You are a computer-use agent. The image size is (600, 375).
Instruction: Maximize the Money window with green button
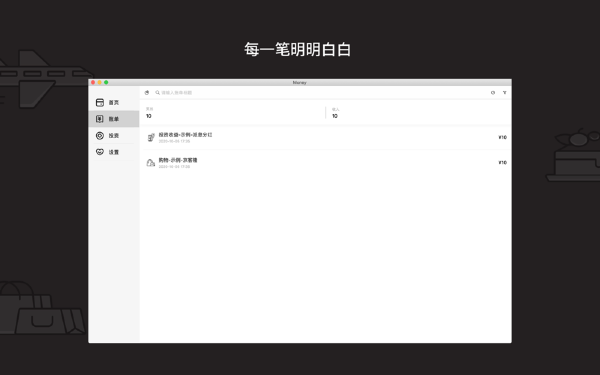point(106,83)
